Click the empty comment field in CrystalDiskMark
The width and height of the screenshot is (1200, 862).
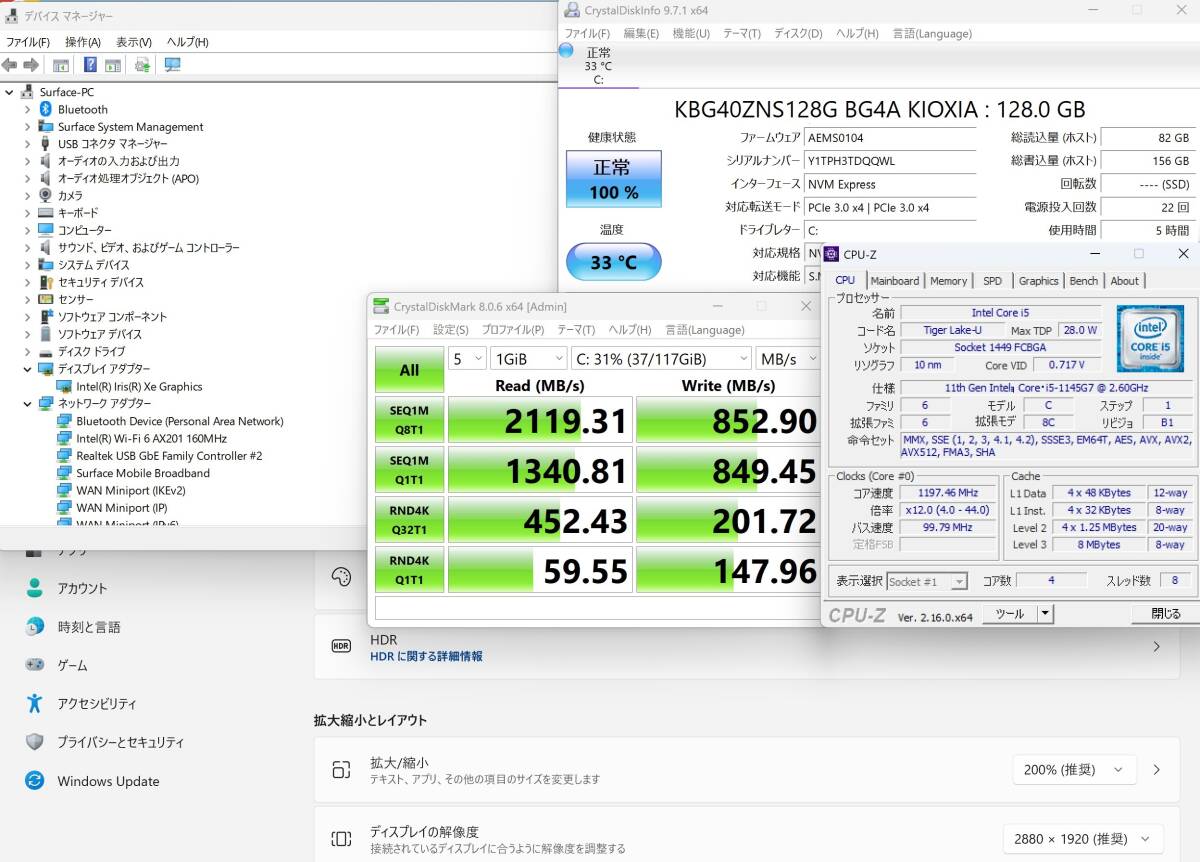tap(595, 608)
